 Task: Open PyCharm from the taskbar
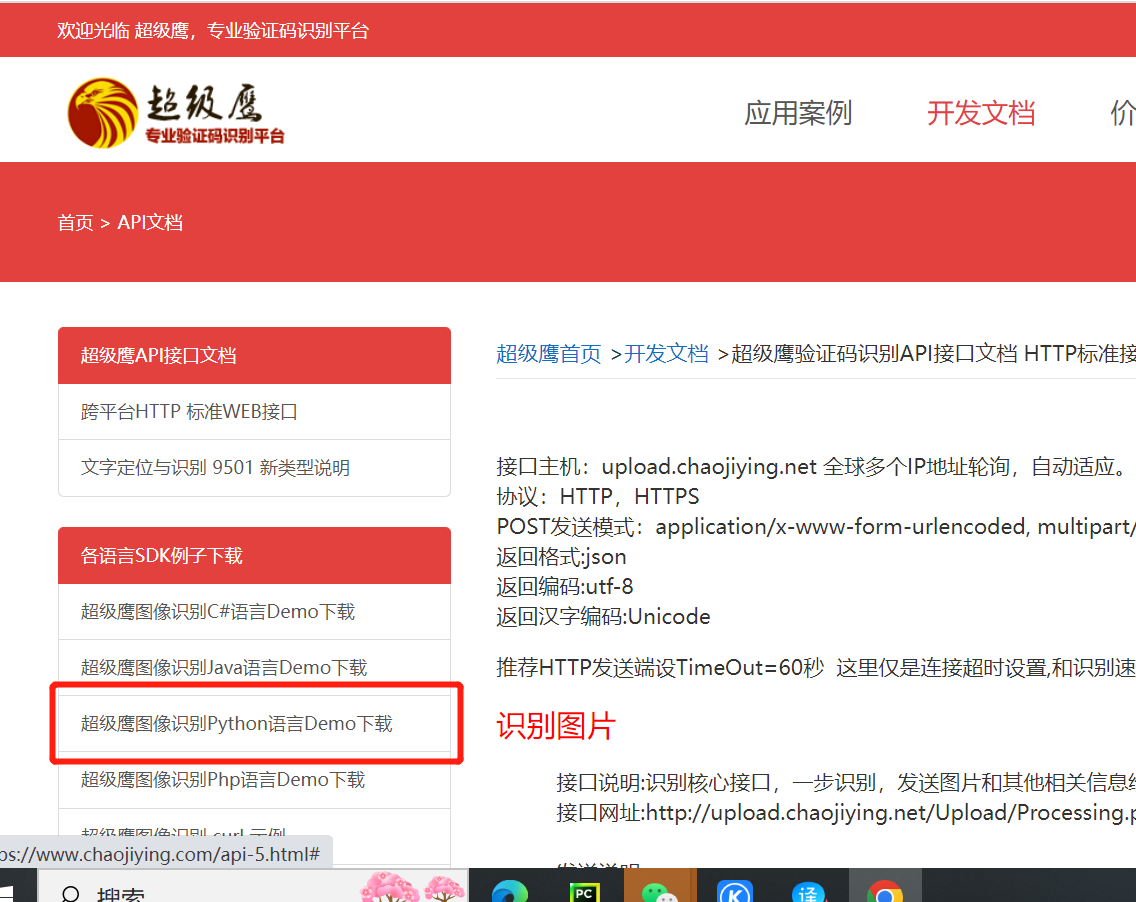[585, 893]
